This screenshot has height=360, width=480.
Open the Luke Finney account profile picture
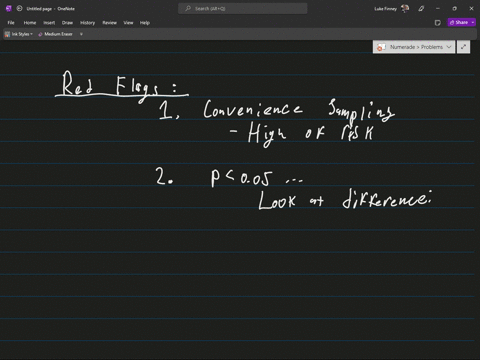(405, 8)
